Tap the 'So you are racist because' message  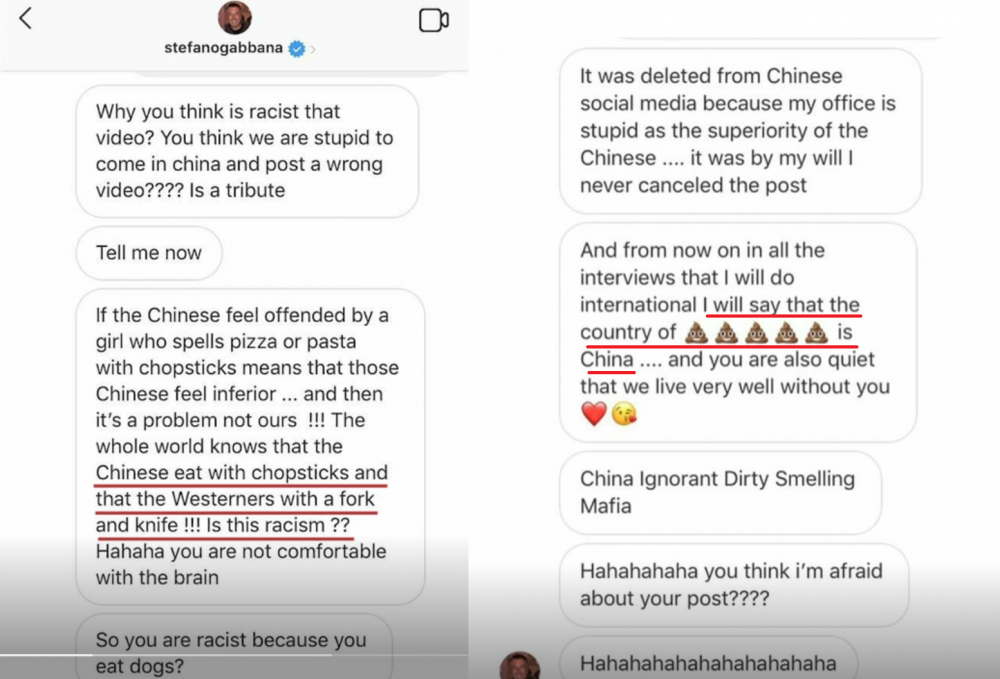(x=233, y=647)
